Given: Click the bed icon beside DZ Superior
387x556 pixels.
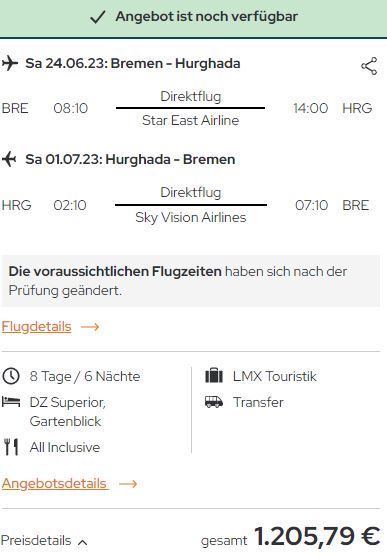Looking at the screenshot, I should tap(11, 402).
